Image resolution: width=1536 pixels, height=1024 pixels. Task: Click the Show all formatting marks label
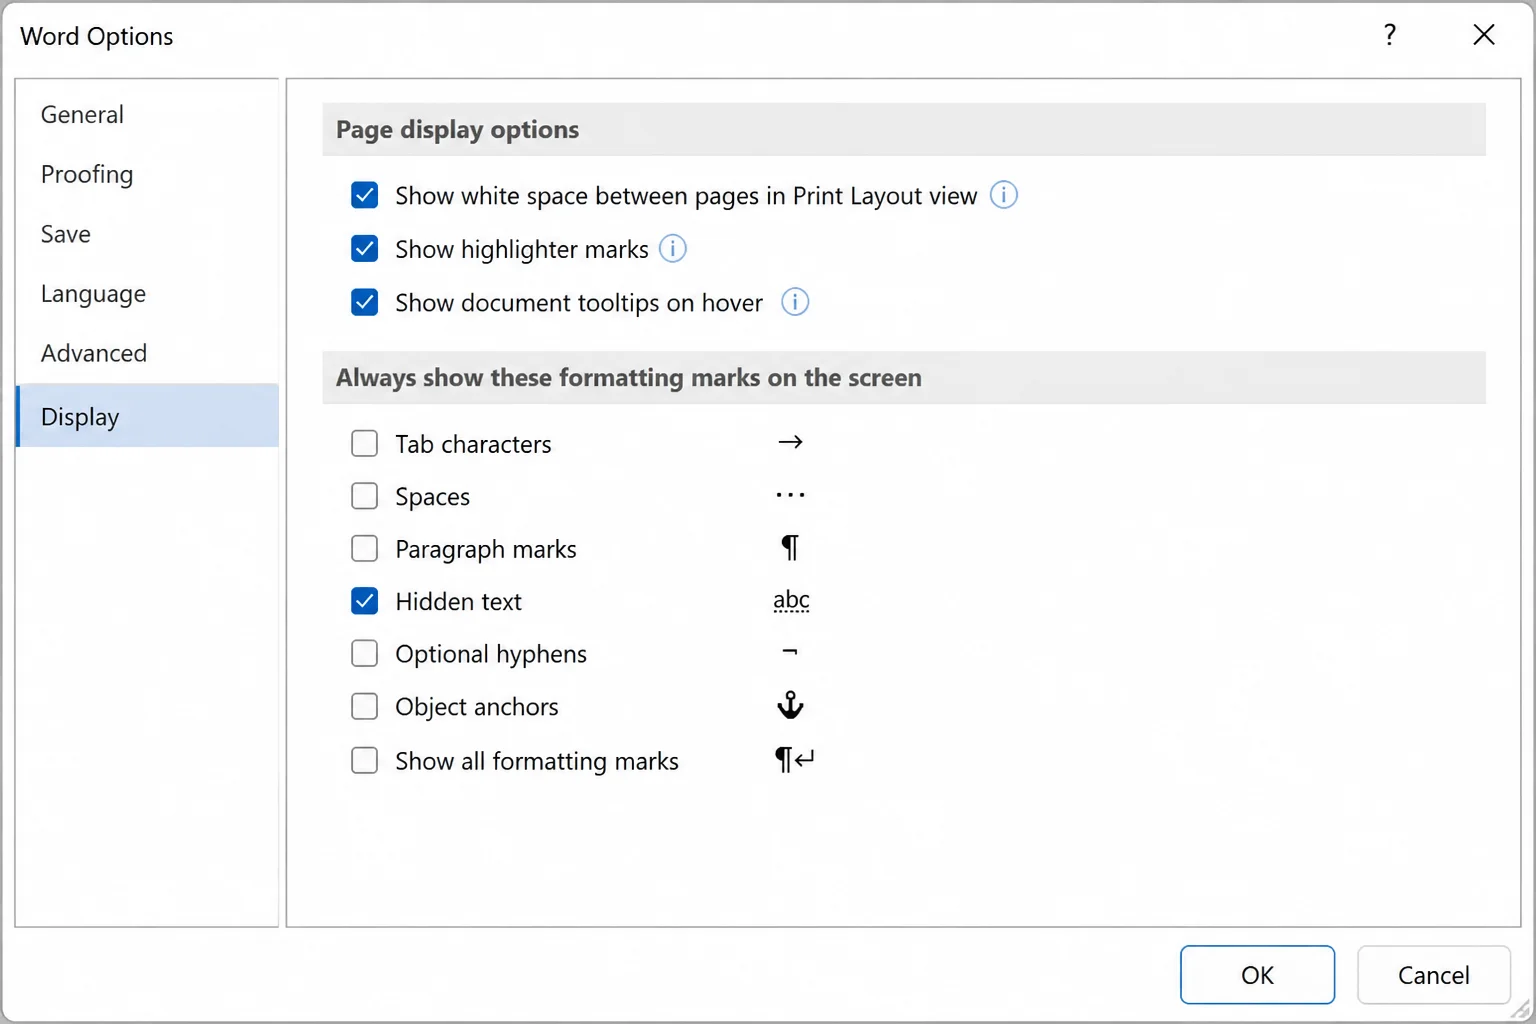pos(537,761)
